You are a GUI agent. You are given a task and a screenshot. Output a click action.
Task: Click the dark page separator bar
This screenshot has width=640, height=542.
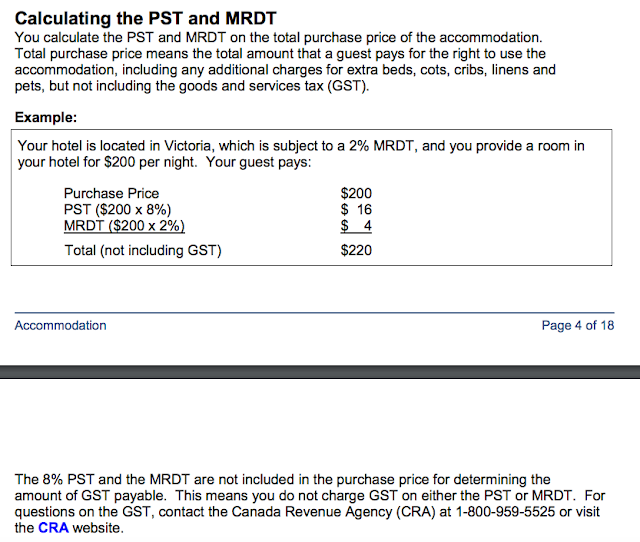point(320,372)
